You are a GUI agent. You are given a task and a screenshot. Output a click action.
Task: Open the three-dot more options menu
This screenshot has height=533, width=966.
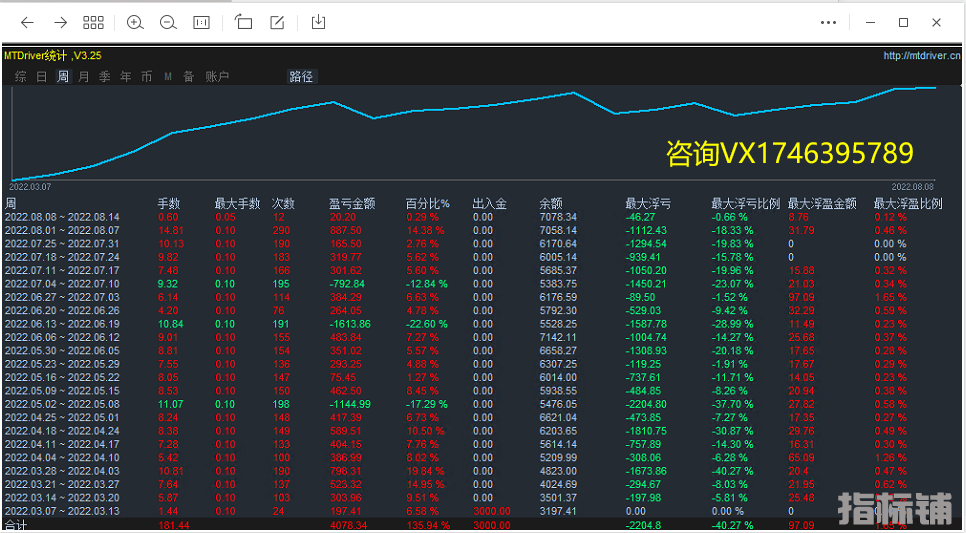pos(828,22)
